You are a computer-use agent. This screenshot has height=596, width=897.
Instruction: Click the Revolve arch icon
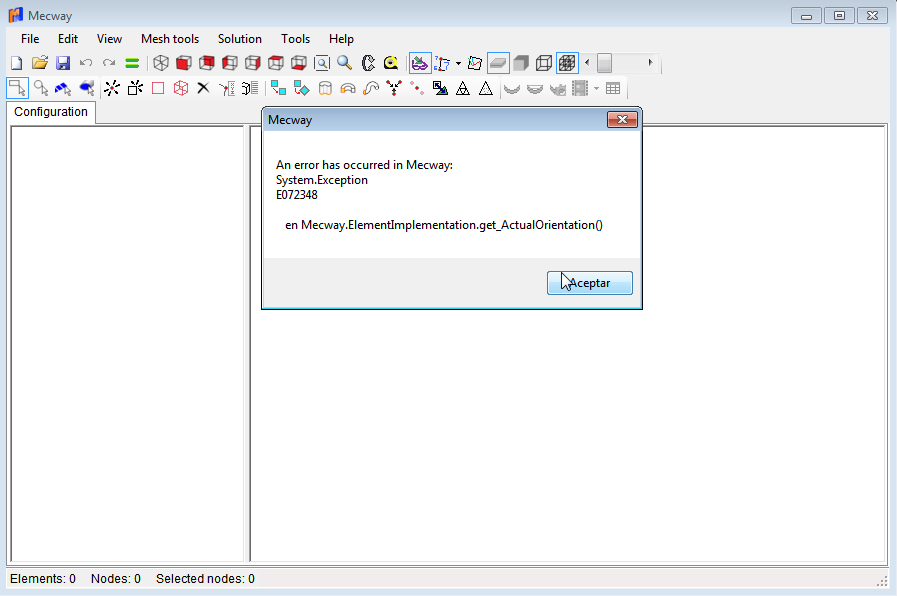(348, 88)
